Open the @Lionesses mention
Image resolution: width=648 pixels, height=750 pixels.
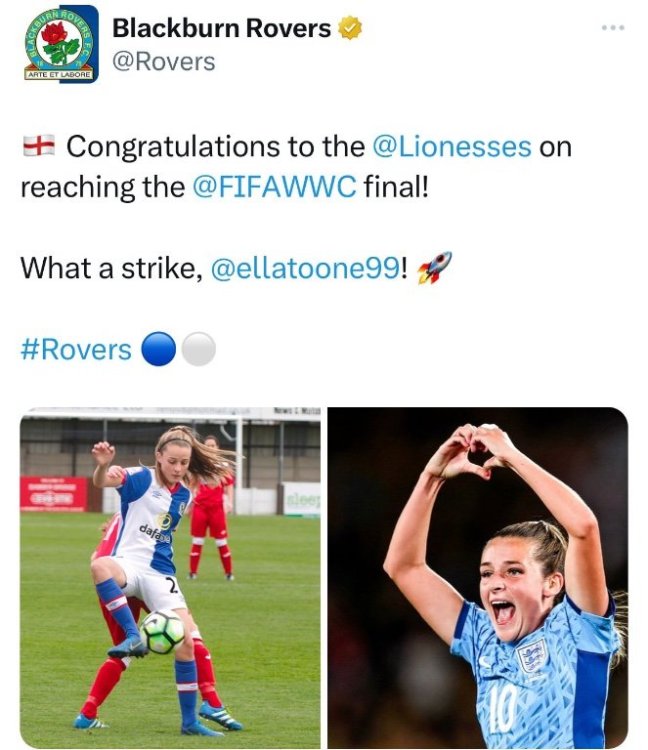point(451,147)
